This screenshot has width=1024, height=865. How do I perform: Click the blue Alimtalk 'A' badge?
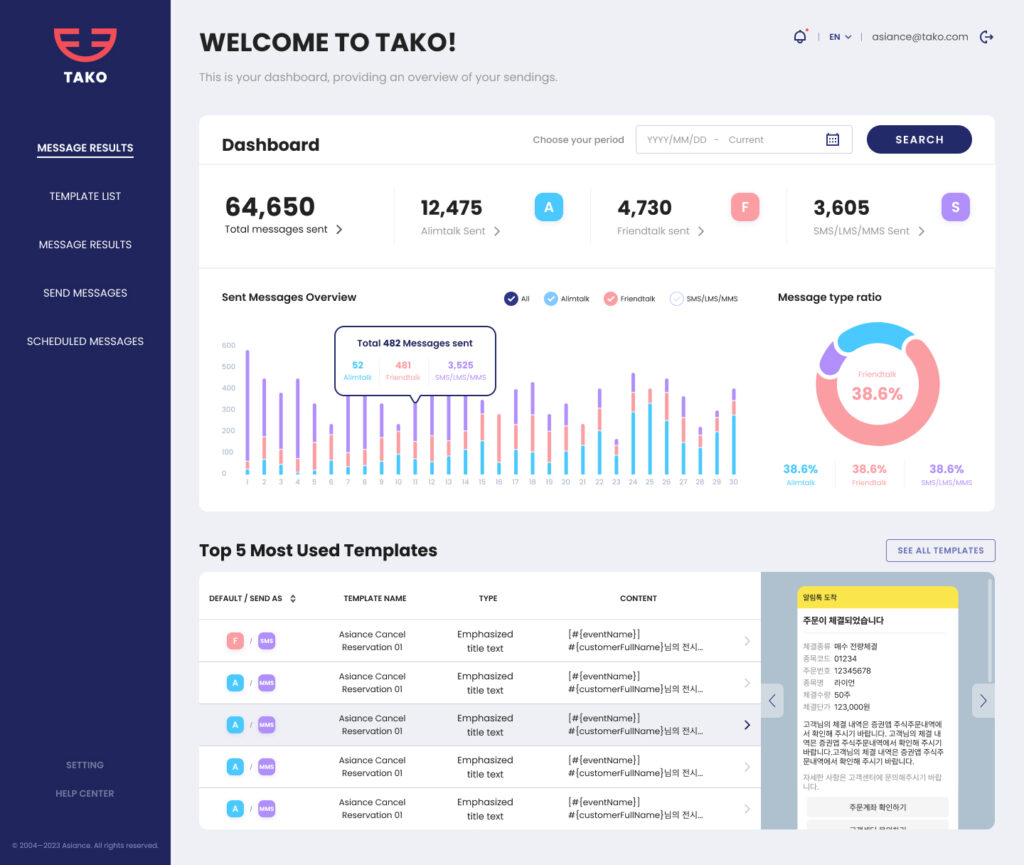[548, 207]
